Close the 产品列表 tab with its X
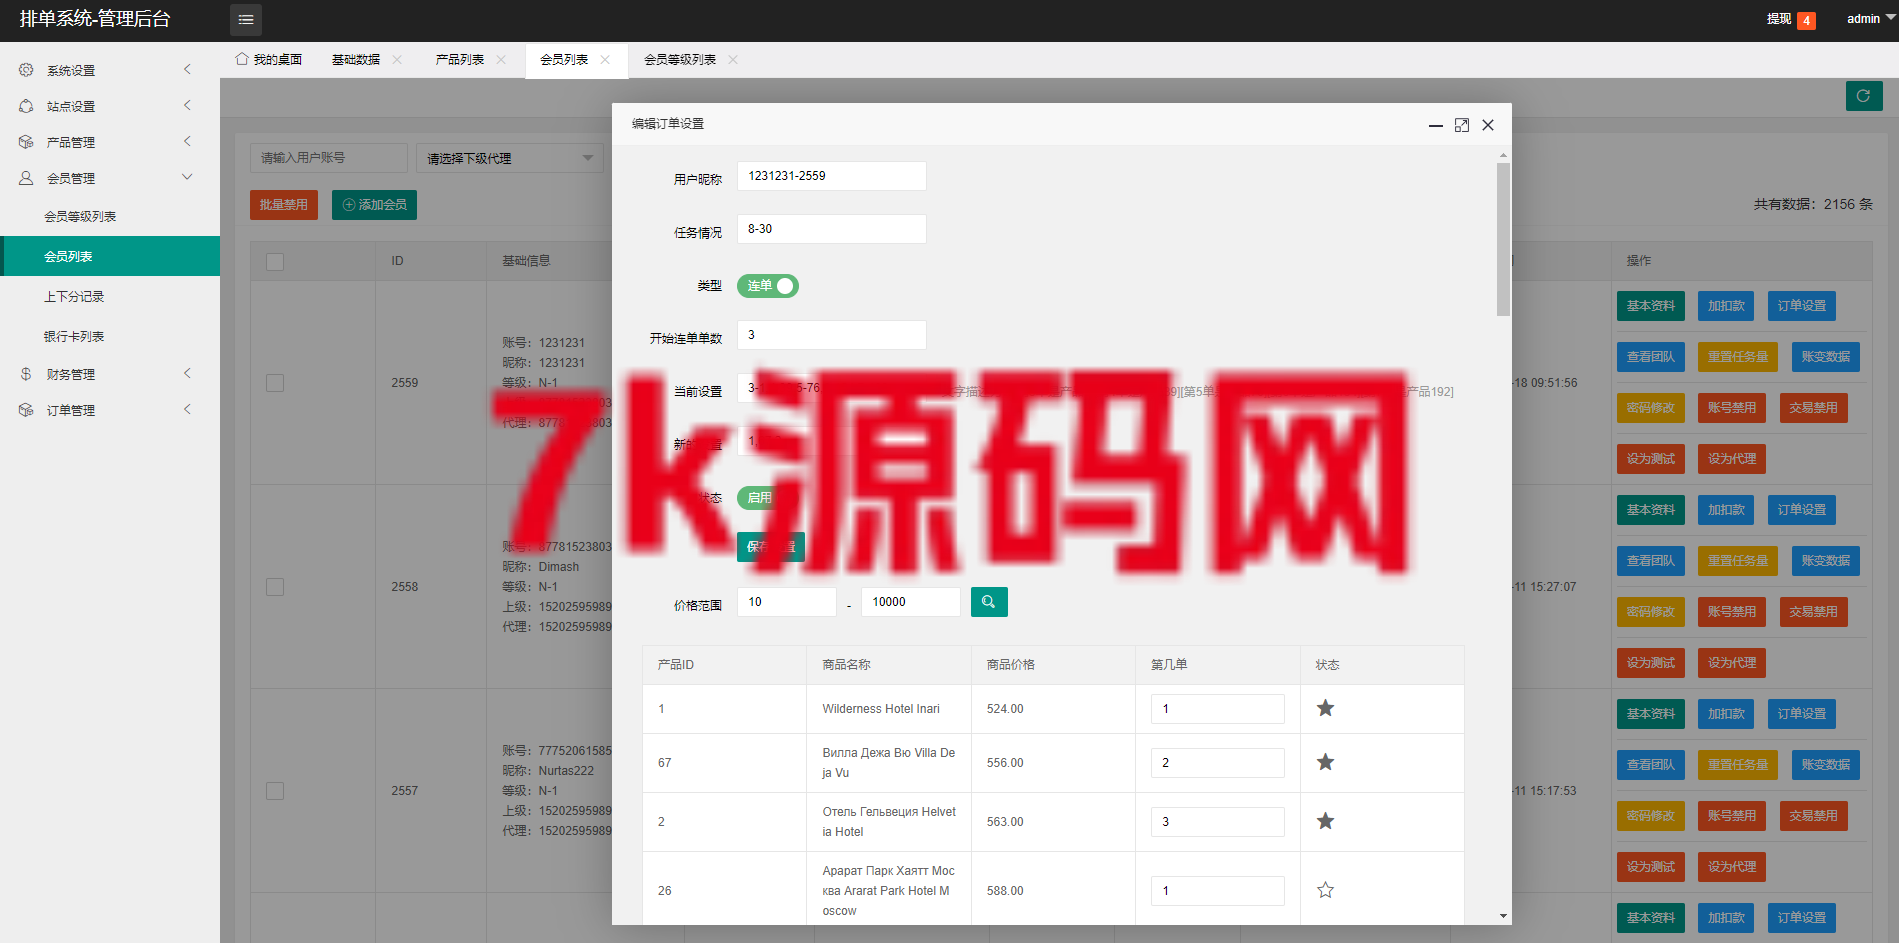 click(x=501, y=60)
